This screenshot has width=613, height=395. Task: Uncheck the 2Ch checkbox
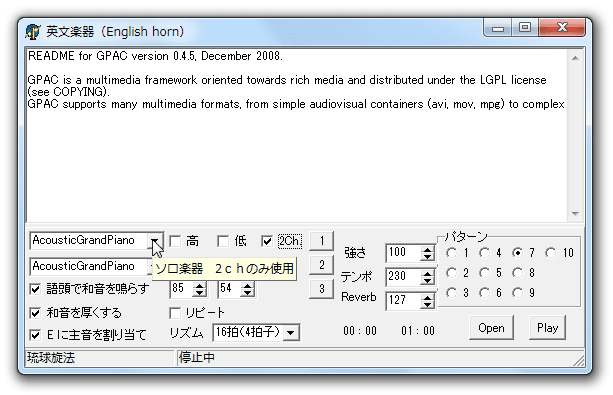point(267,241)
